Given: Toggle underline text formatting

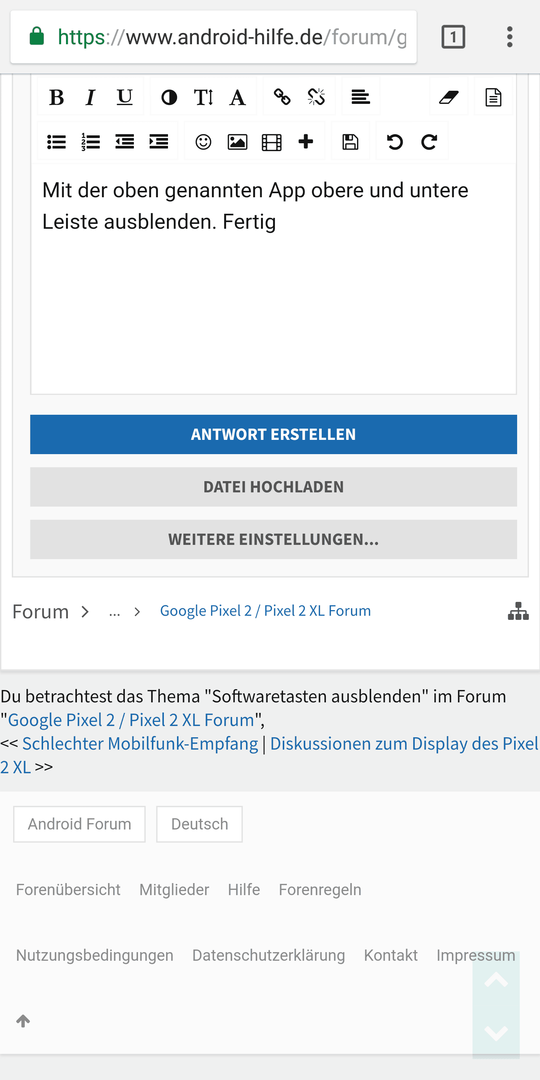Looking at the screenshot, I should click(124, 97).
